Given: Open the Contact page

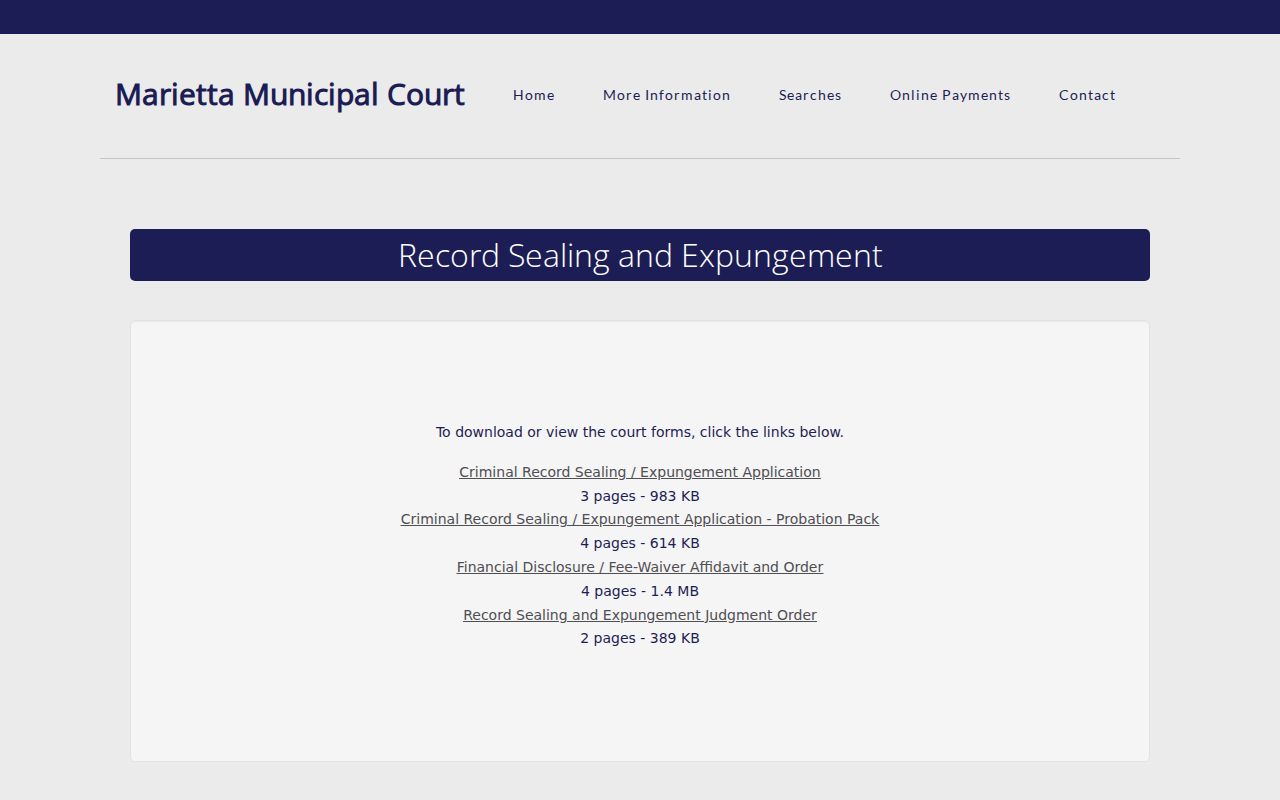Looking at the screenshot, I should pyautogui.click(x=1087, y=95).
